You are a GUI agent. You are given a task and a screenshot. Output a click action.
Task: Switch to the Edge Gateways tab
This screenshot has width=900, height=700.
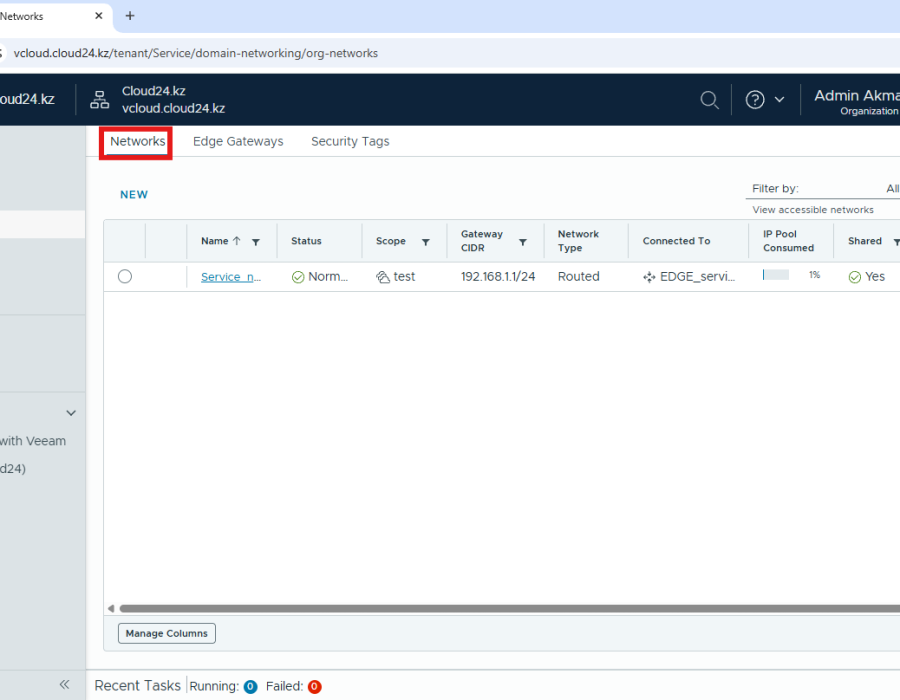click(238, 142)
